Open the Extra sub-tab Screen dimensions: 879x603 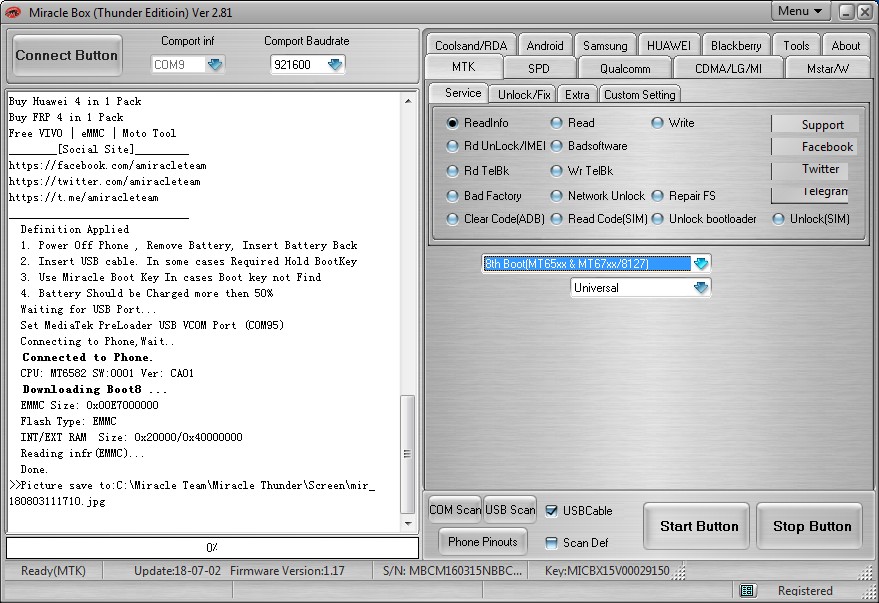tap(577, 94)
